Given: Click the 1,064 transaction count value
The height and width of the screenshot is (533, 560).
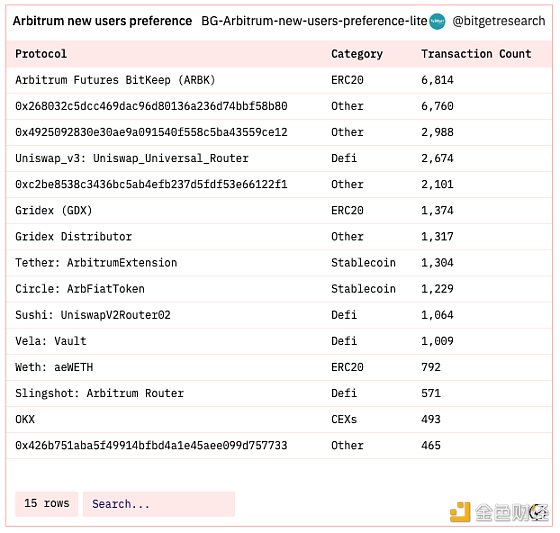Looking at the screenshot, I should point(437,315).
